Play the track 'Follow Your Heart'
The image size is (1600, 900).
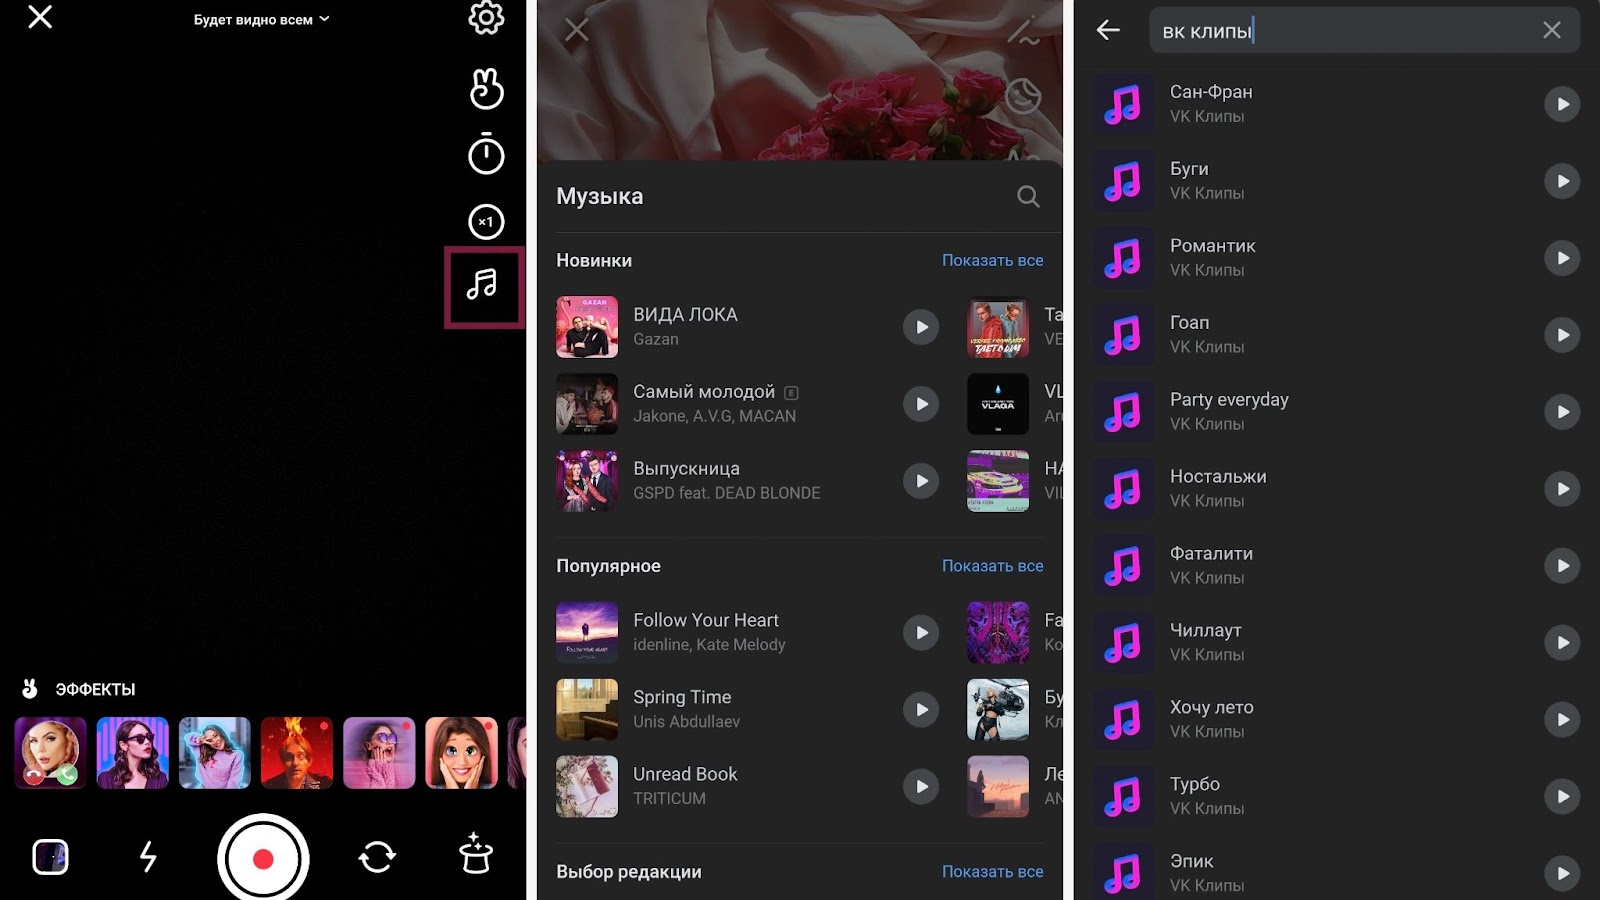coord(921,633)
